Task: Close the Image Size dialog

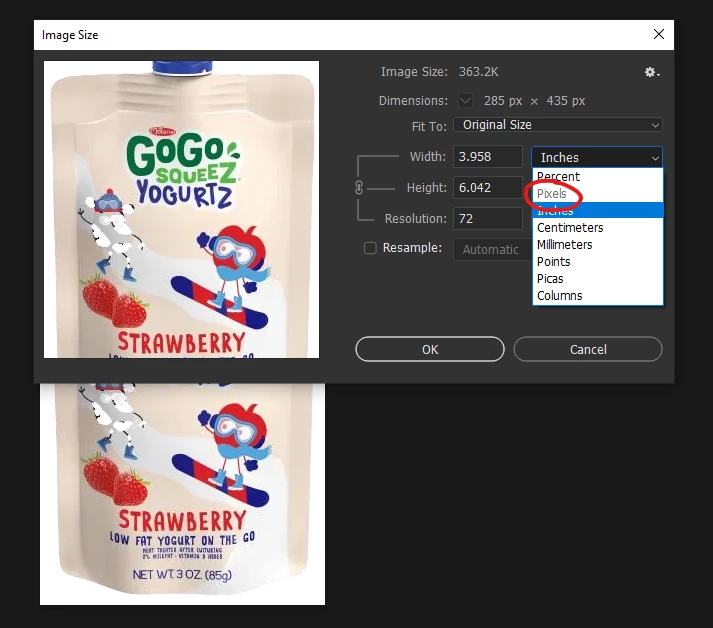Action: tap(658, 34)
